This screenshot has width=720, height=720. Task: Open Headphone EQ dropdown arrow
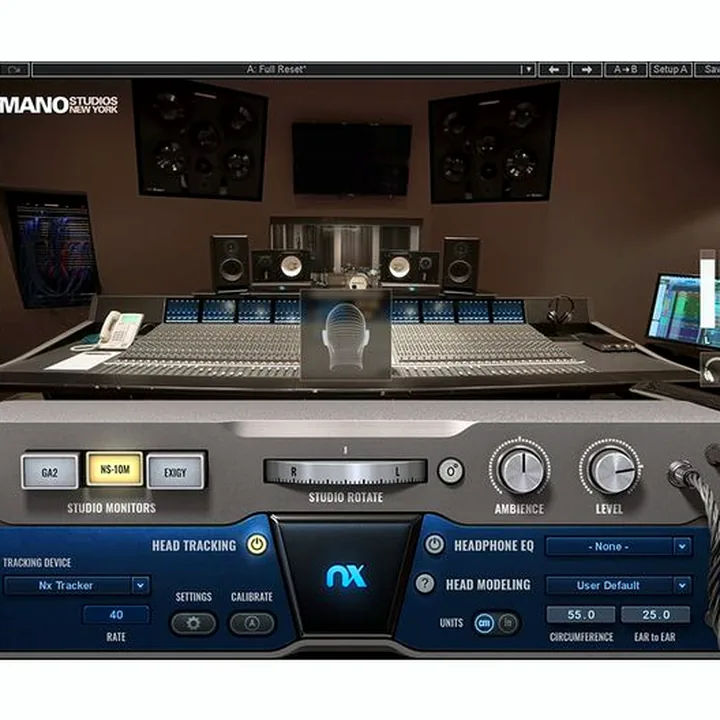[682, 546]
